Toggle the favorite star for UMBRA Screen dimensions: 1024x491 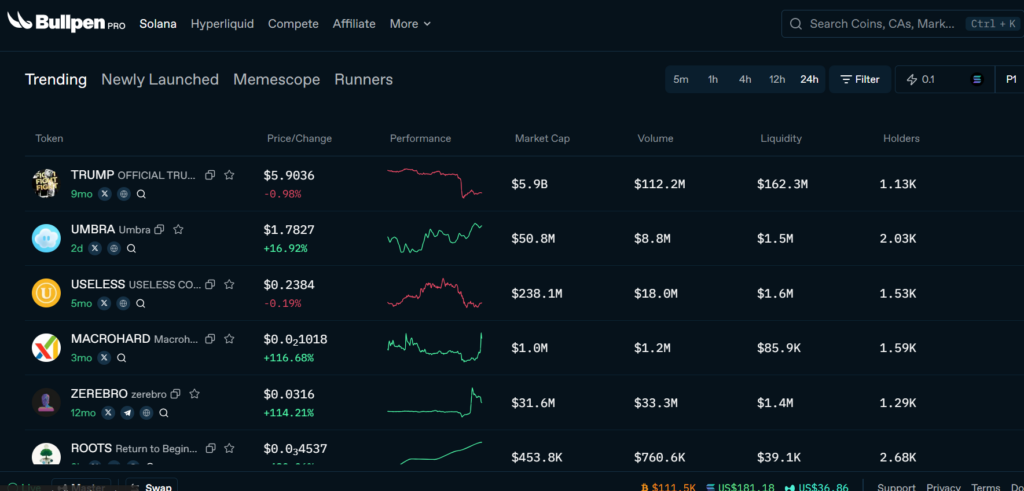pos(178,230)
